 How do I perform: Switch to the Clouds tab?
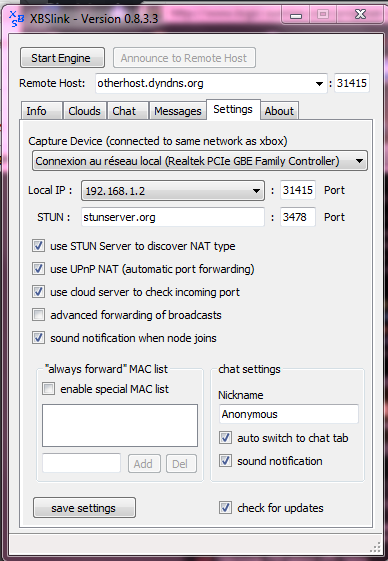pyautogui.click(x=84, y=111)
